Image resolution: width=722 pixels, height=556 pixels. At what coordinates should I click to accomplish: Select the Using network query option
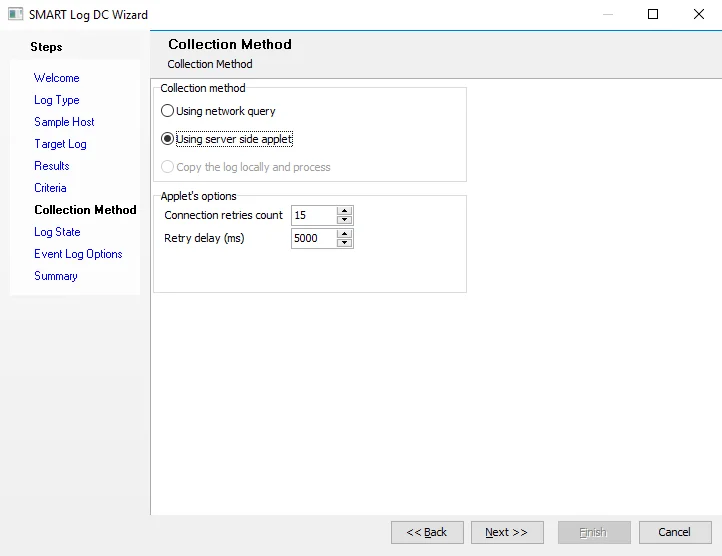(x=218, y=111)
